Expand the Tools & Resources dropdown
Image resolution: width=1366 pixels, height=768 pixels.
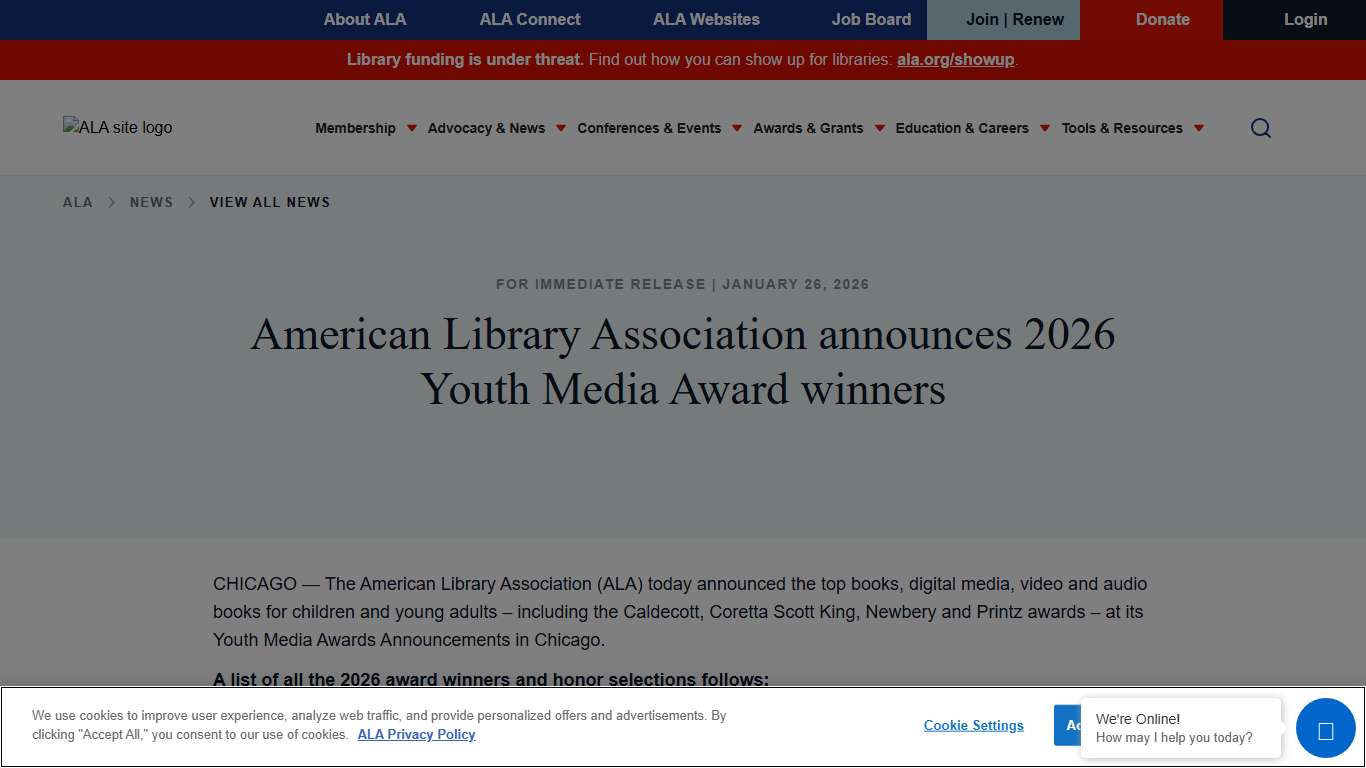1122,128
